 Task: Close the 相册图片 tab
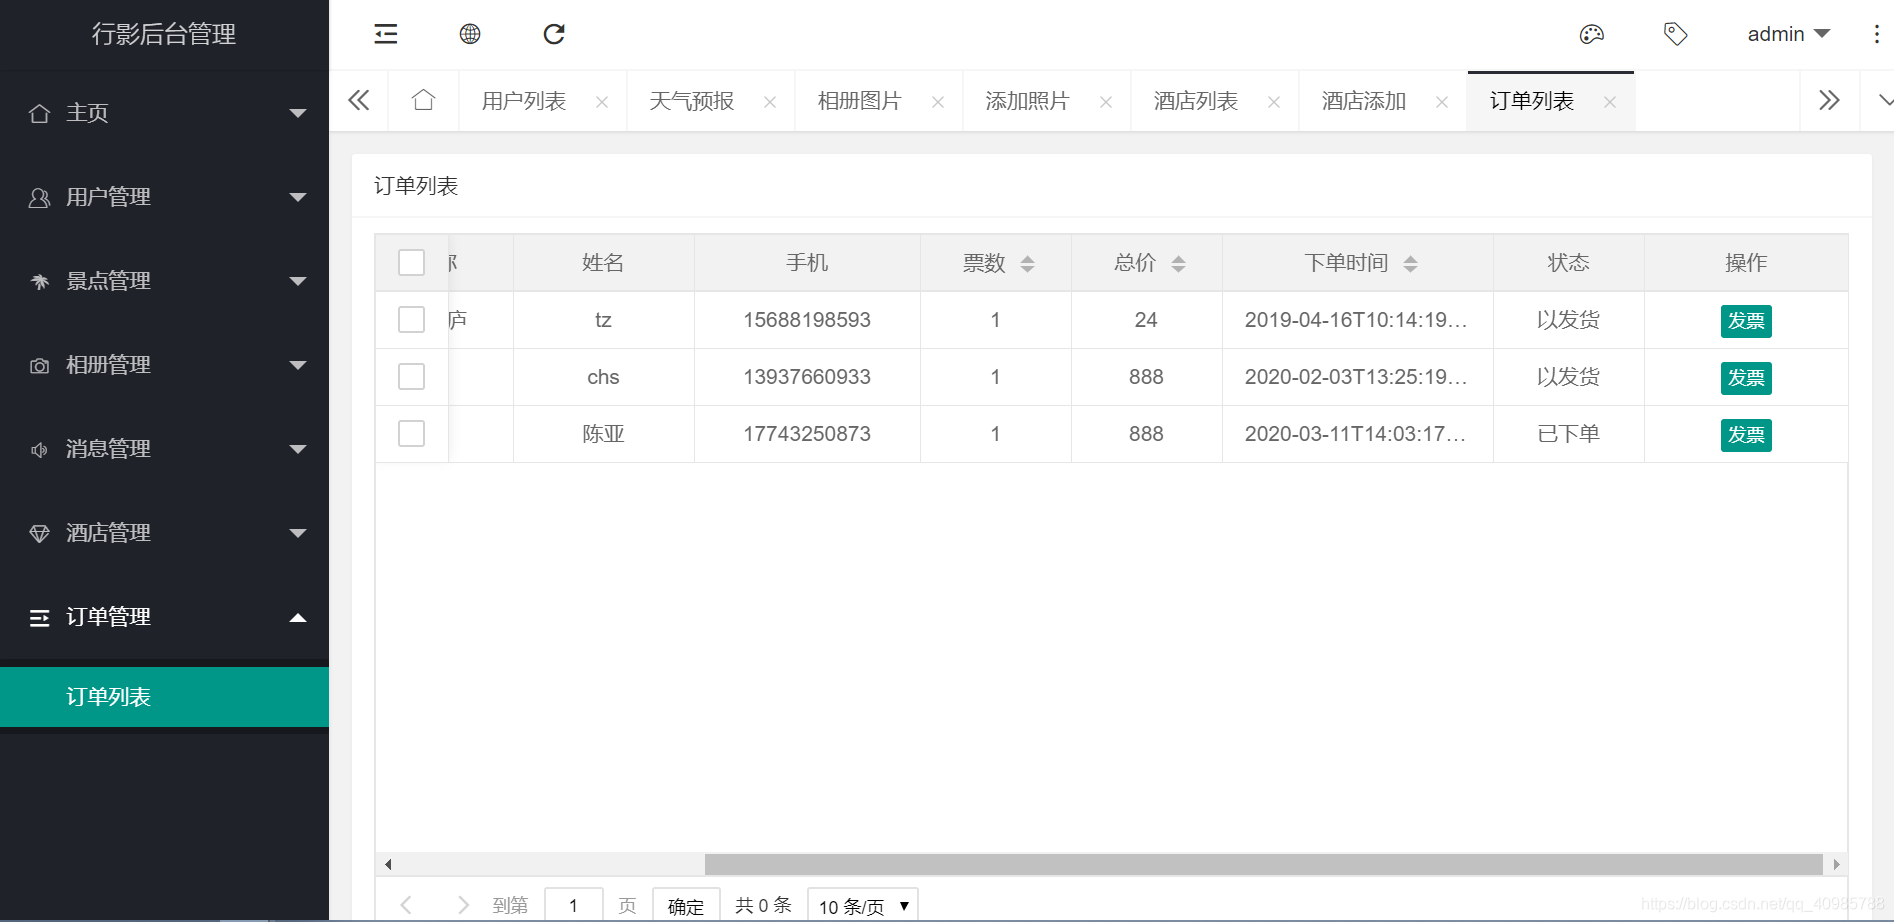click(938, 102)
